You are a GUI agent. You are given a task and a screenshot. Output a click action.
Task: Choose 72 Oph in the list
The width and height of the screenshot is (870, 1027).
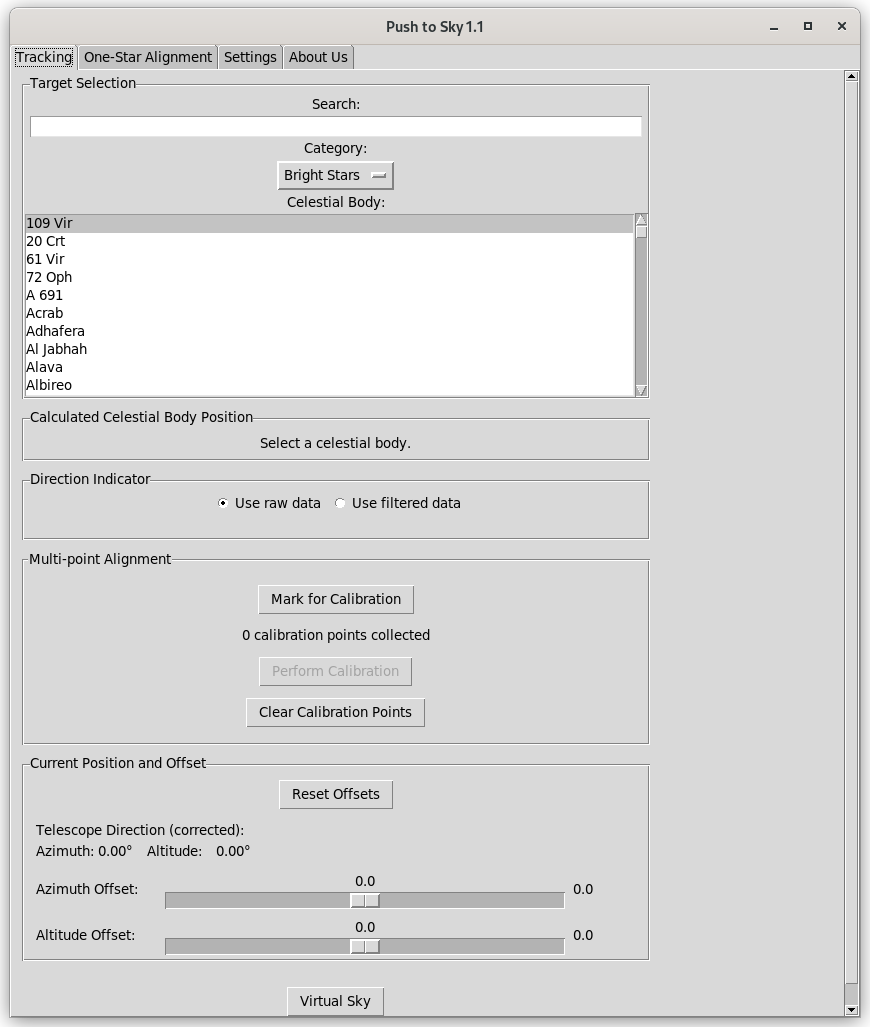(330, 277)
